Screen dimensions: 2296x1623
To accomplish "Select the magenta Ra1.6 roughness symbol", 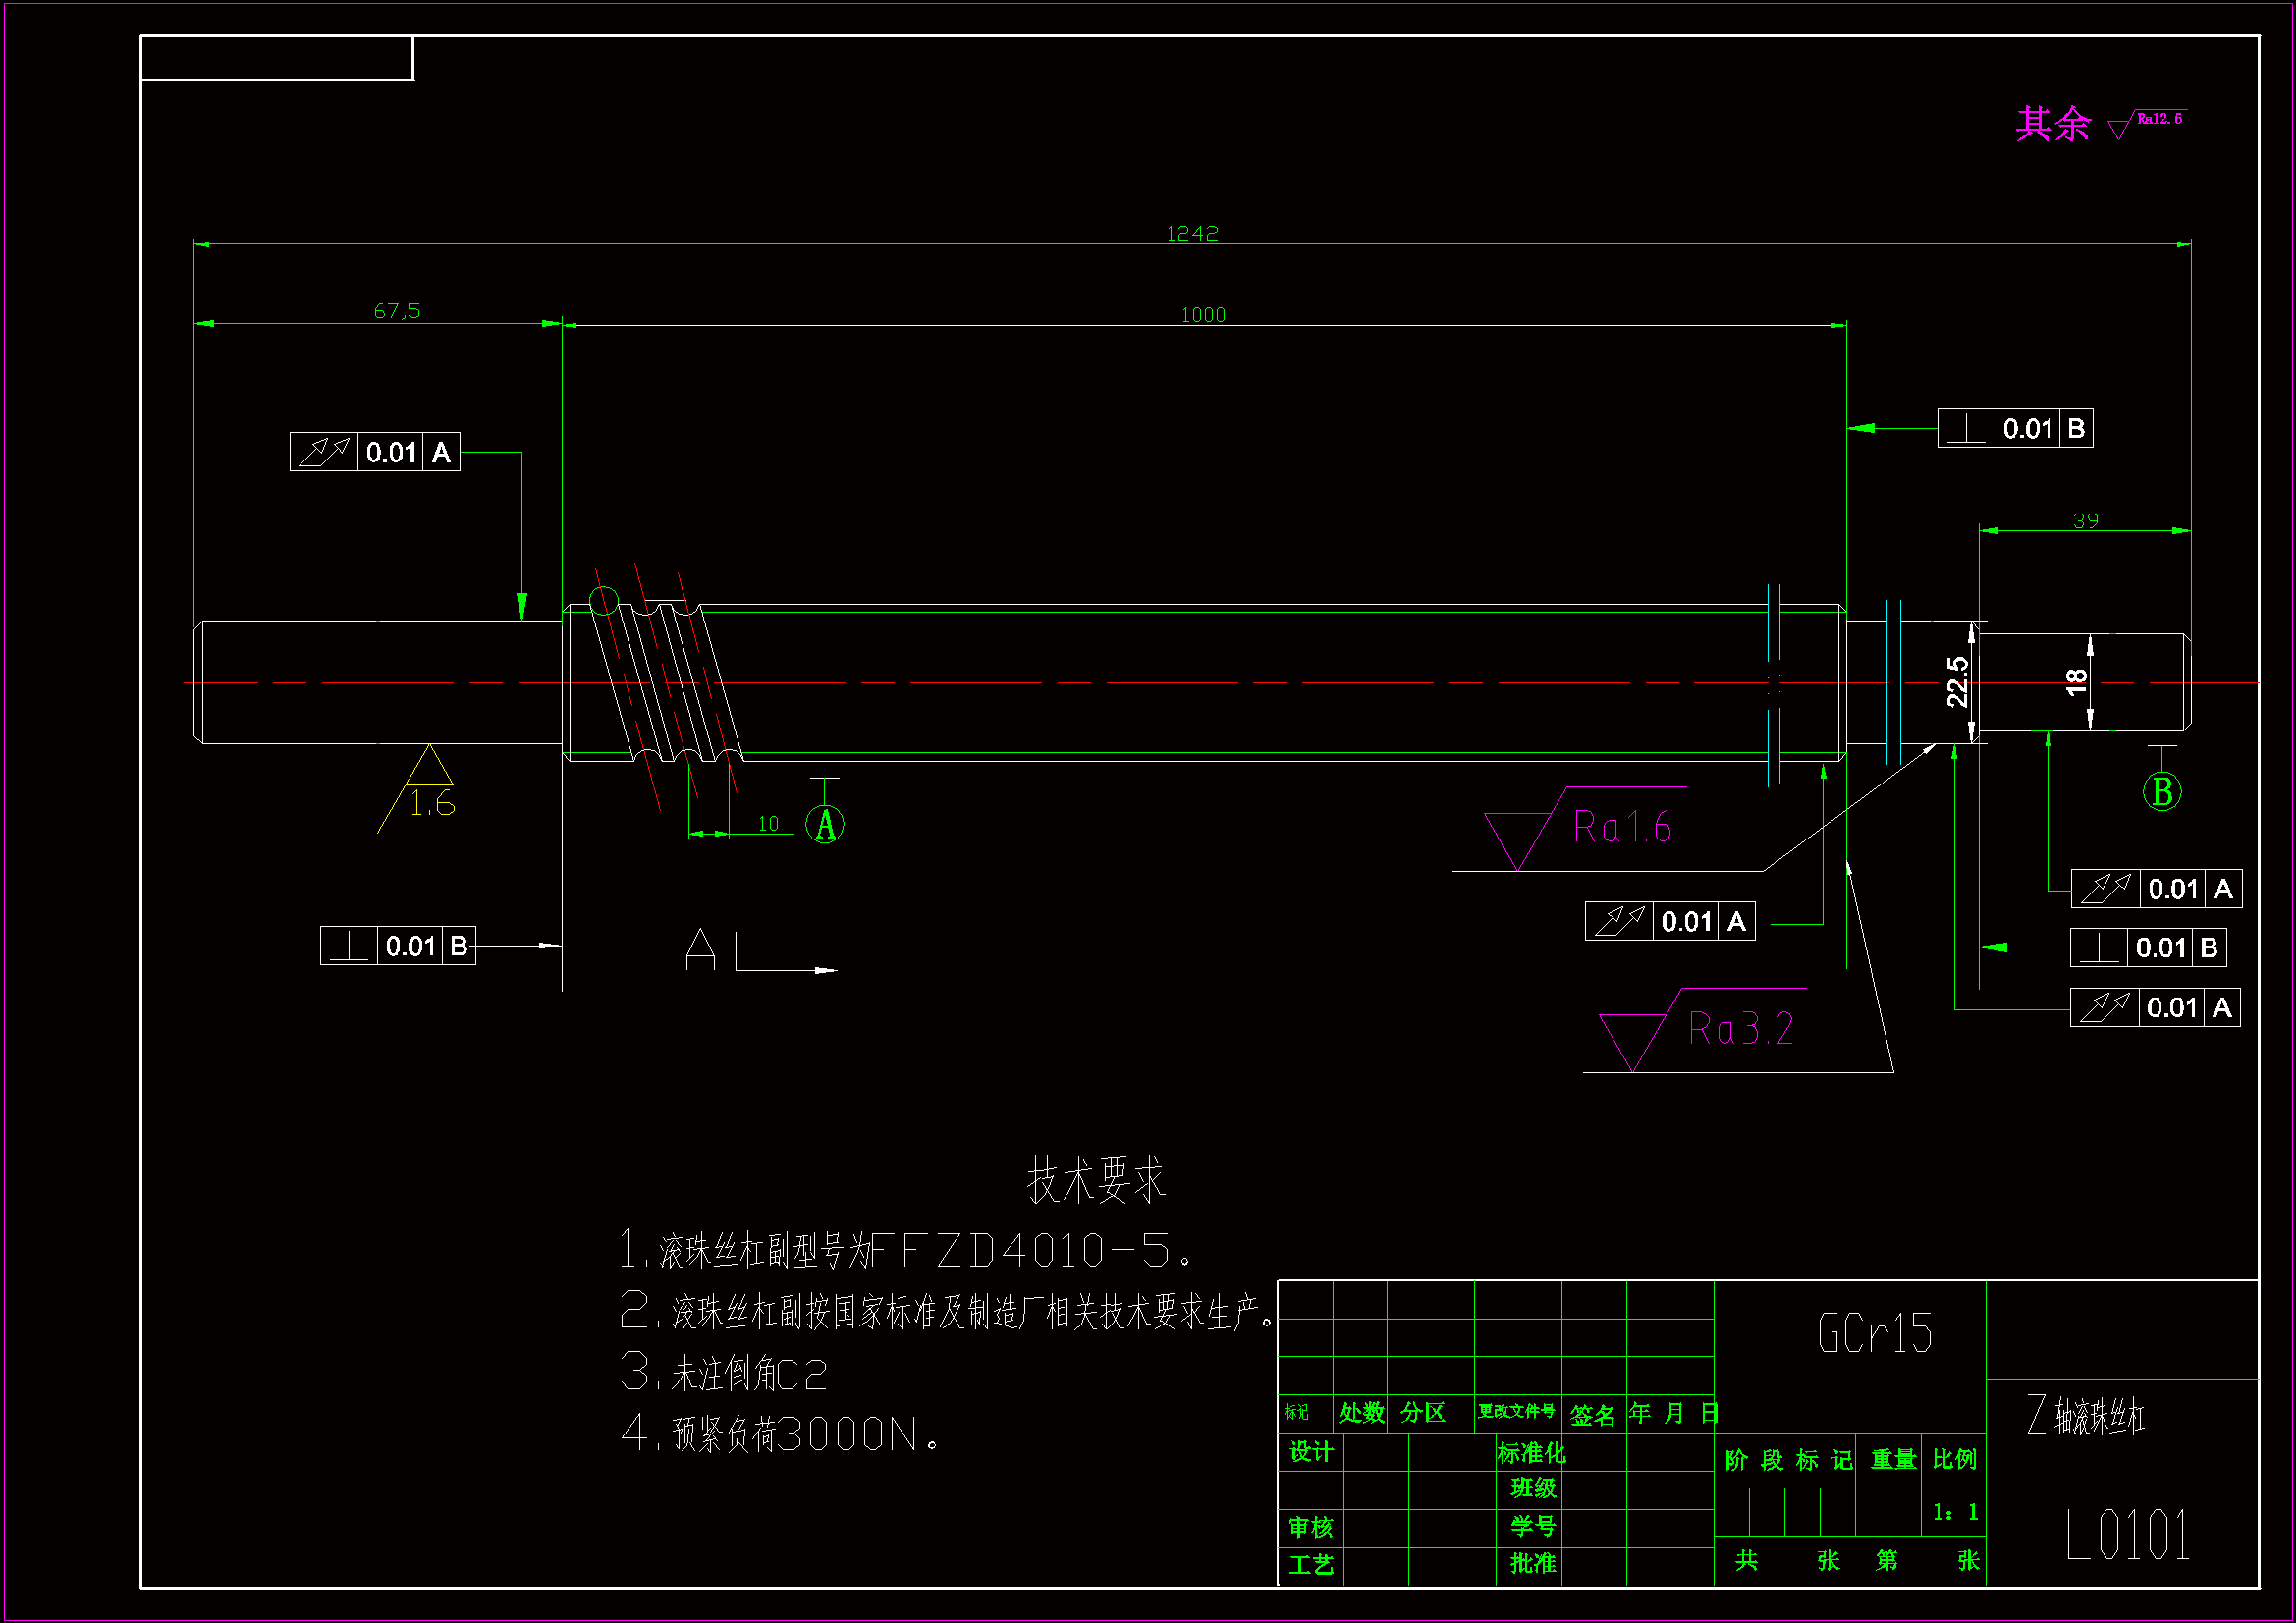I will coord(1620,828).
